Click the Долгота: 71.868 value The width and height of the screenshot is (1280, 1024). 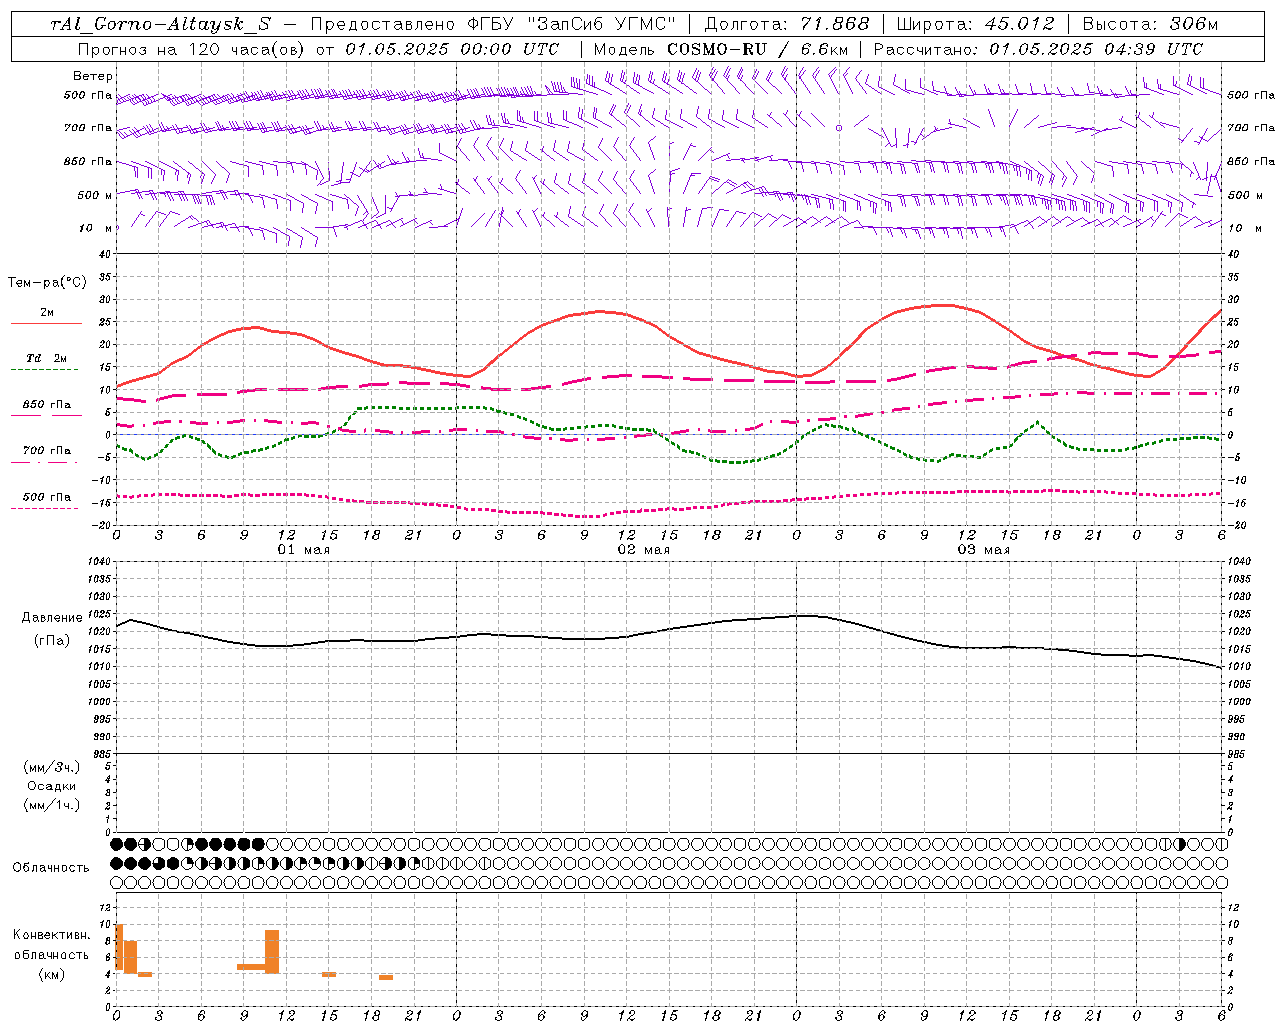point(787,24)
